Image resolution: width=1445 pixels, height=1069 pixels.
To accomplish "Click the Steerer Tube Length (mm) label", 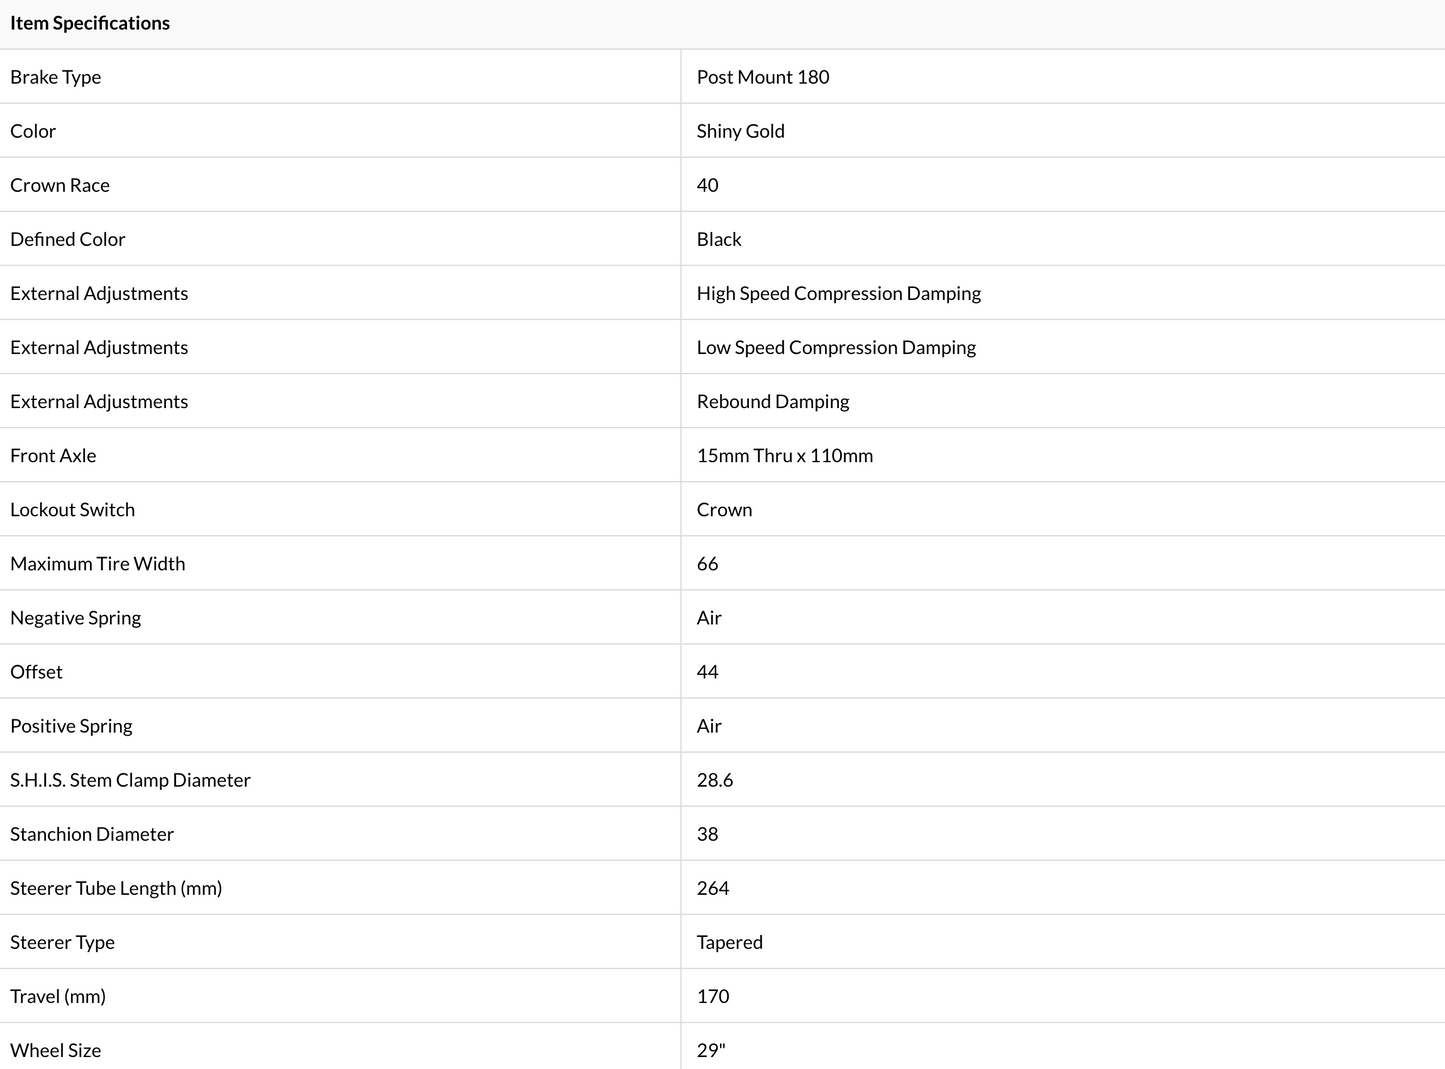I will 116,887.
